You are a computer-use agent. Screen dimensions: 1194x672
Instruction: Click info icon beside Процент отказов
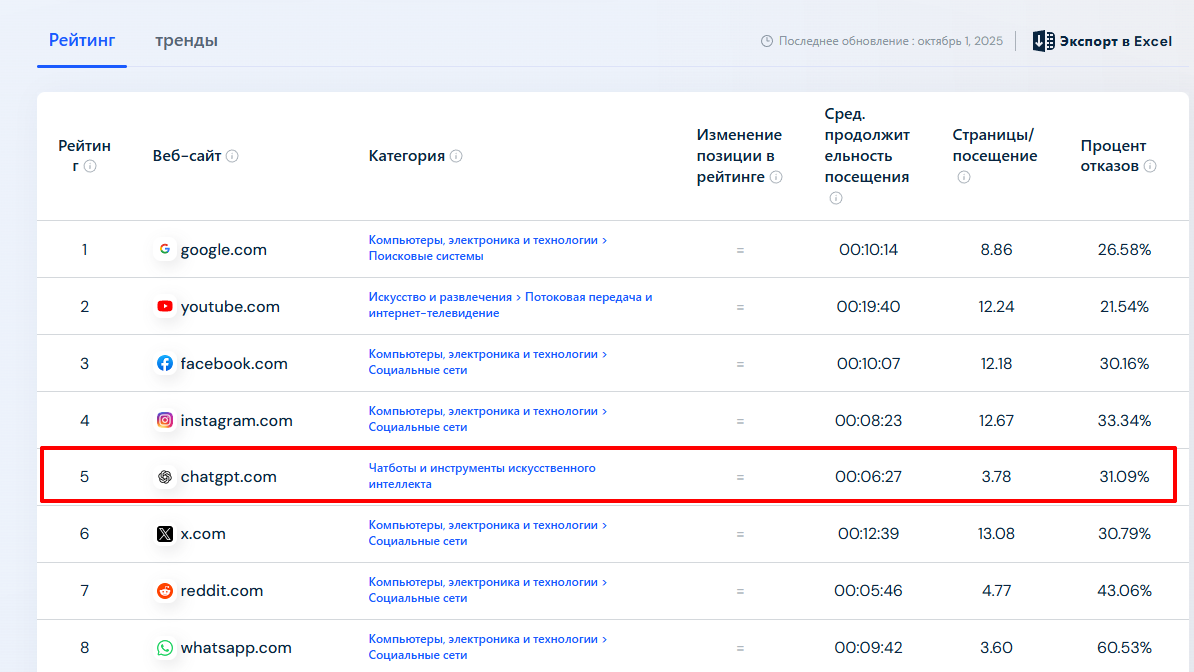pyautogui.click(x=1150, y=166)
